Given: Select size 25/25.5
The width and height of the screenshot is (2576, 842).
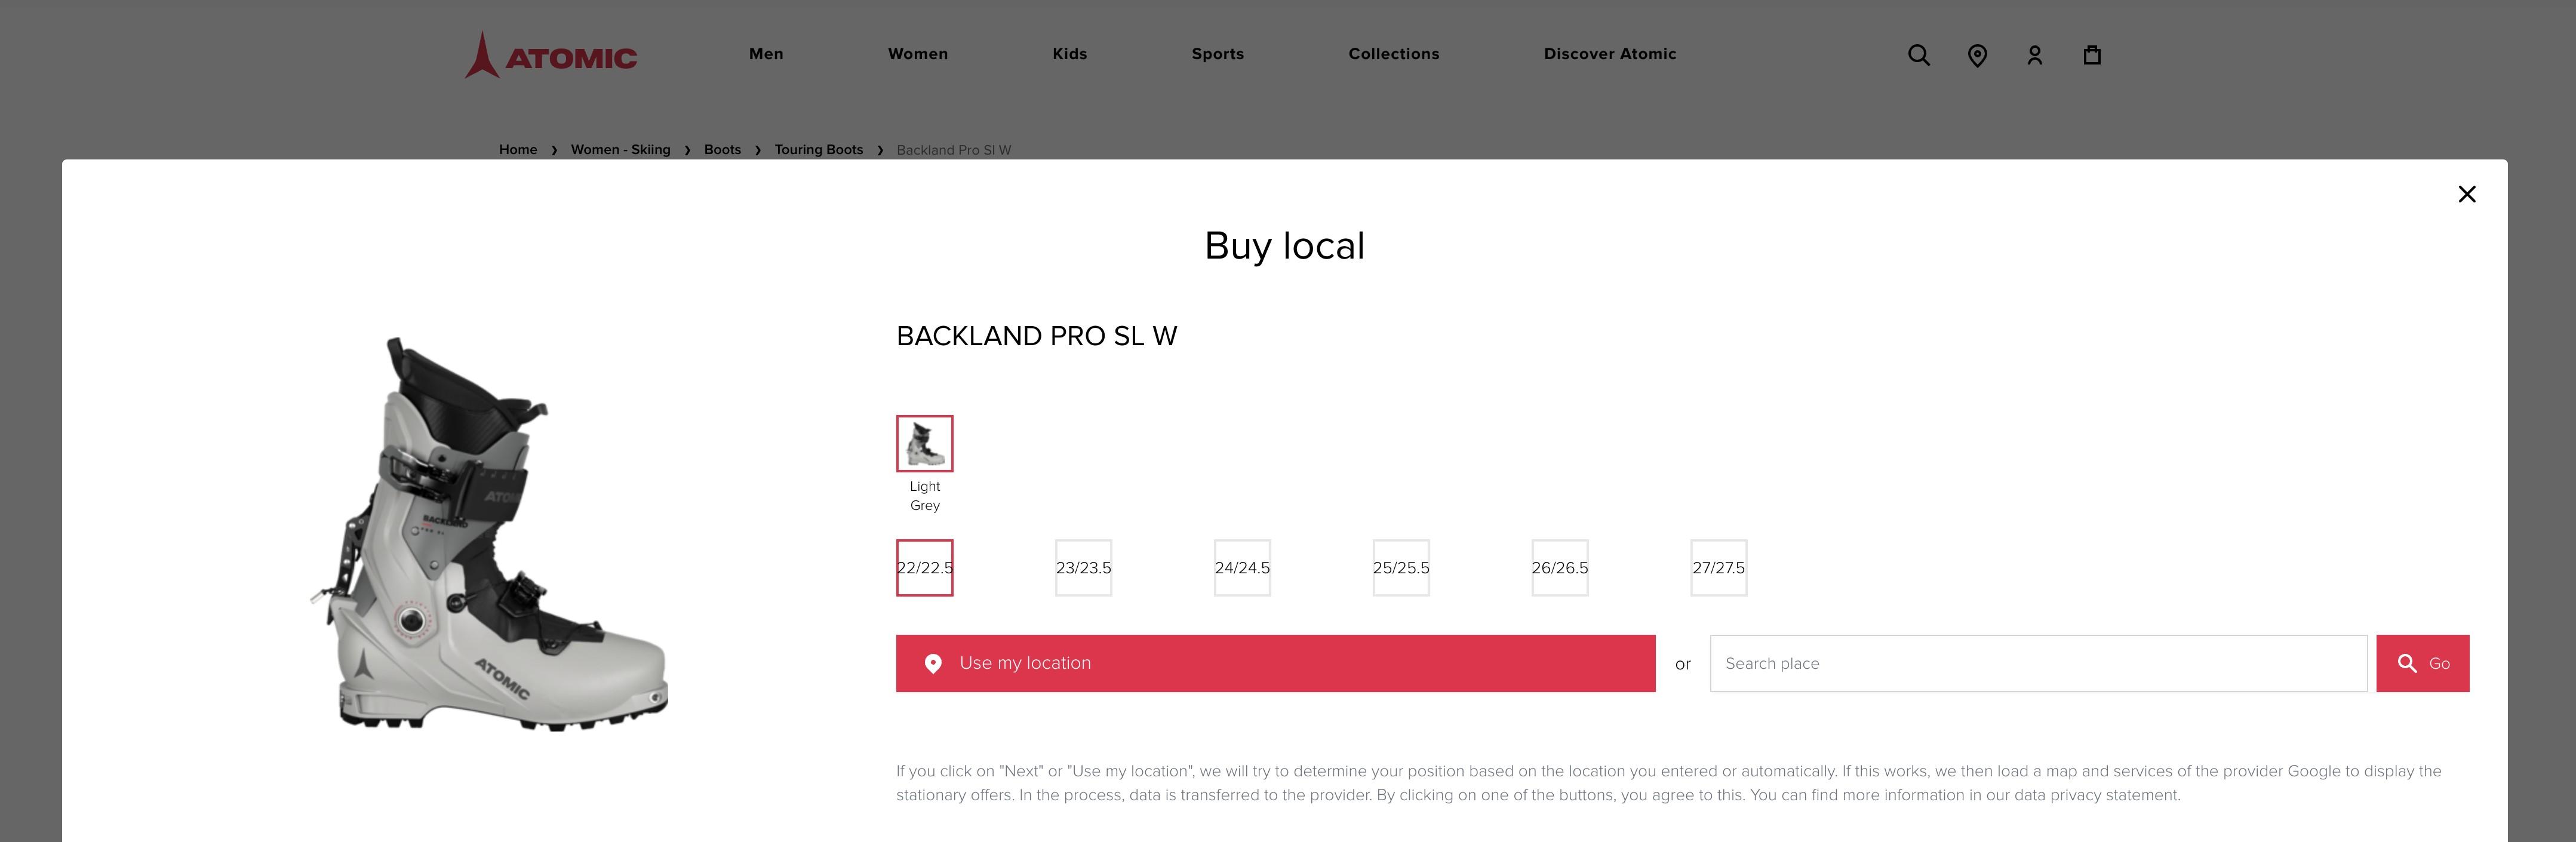Looking at the screenshot, I should (x=1400, y=568).
